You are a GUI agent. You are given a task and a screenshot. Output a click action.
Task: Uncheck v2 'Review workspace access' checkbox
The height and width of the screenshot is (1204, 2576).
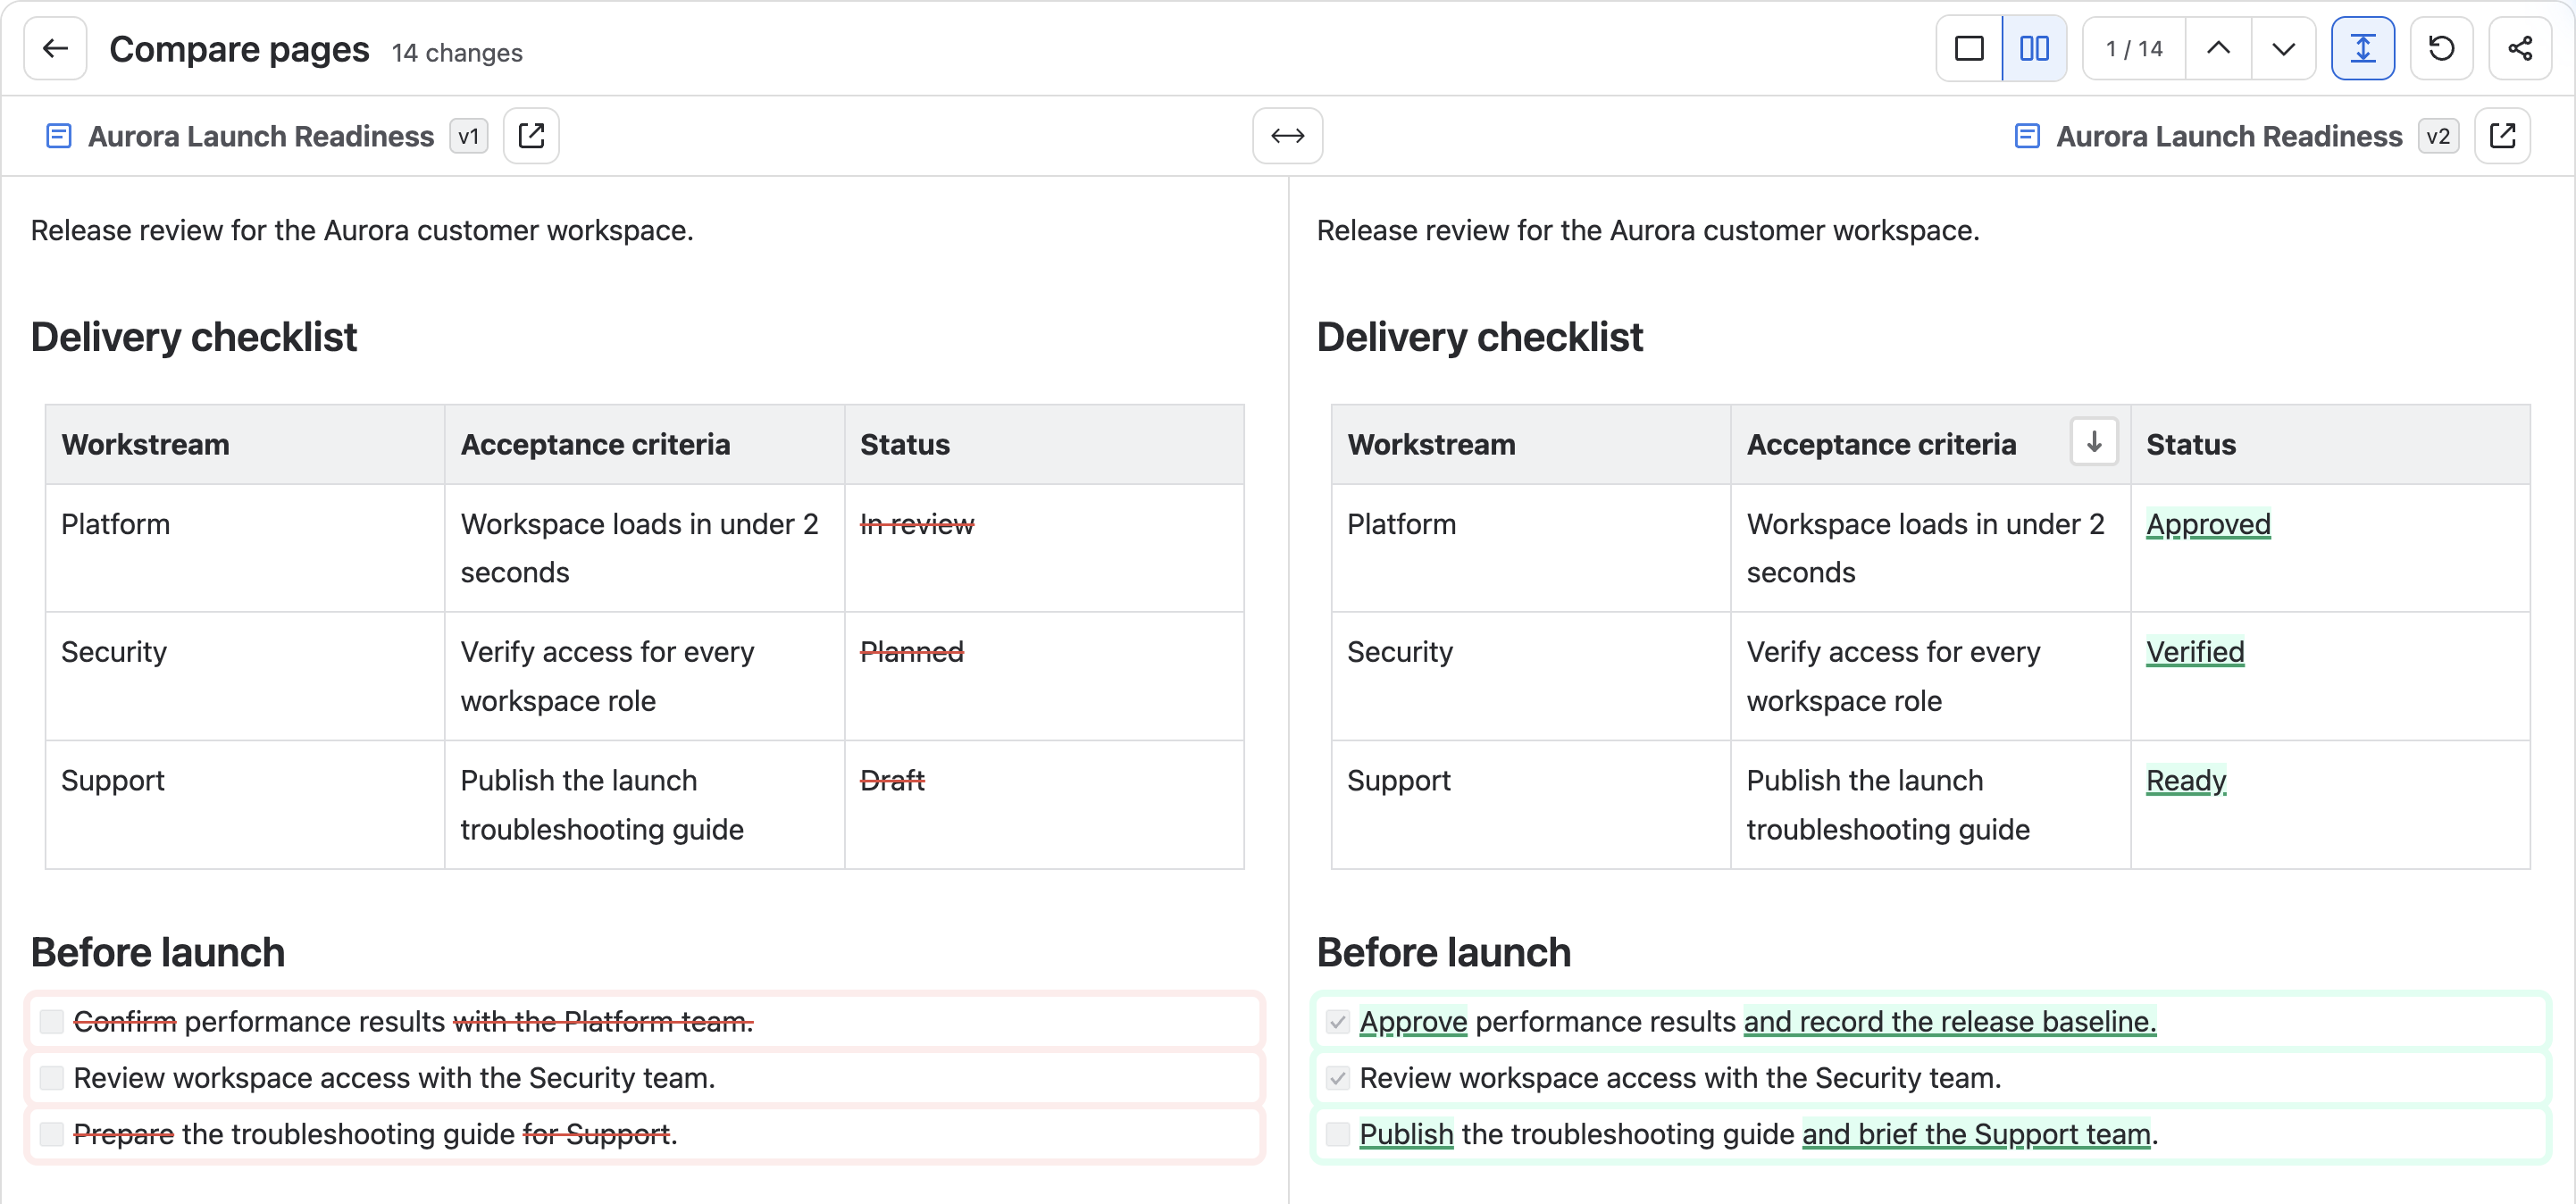pyautogui.click(x=1338, y=1077)
